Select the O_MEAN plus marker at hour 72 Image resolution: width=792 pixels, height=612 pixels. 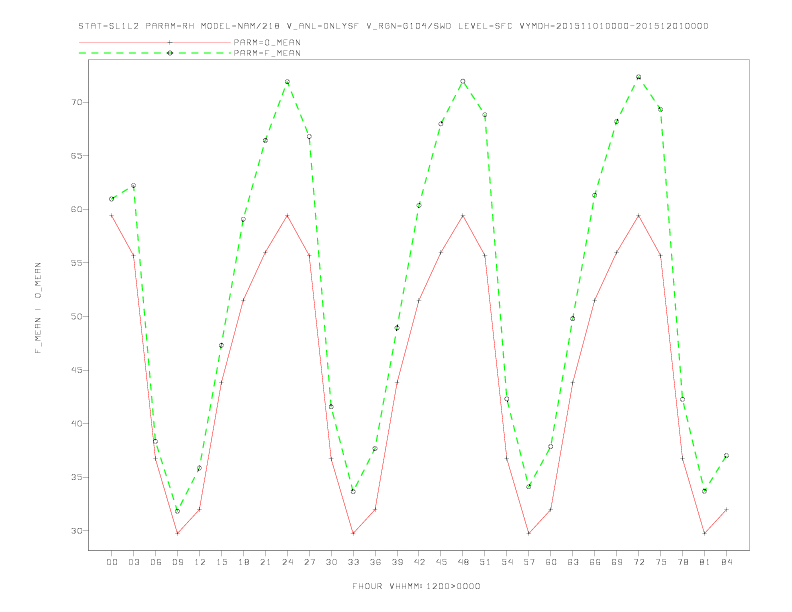point(638,216)
